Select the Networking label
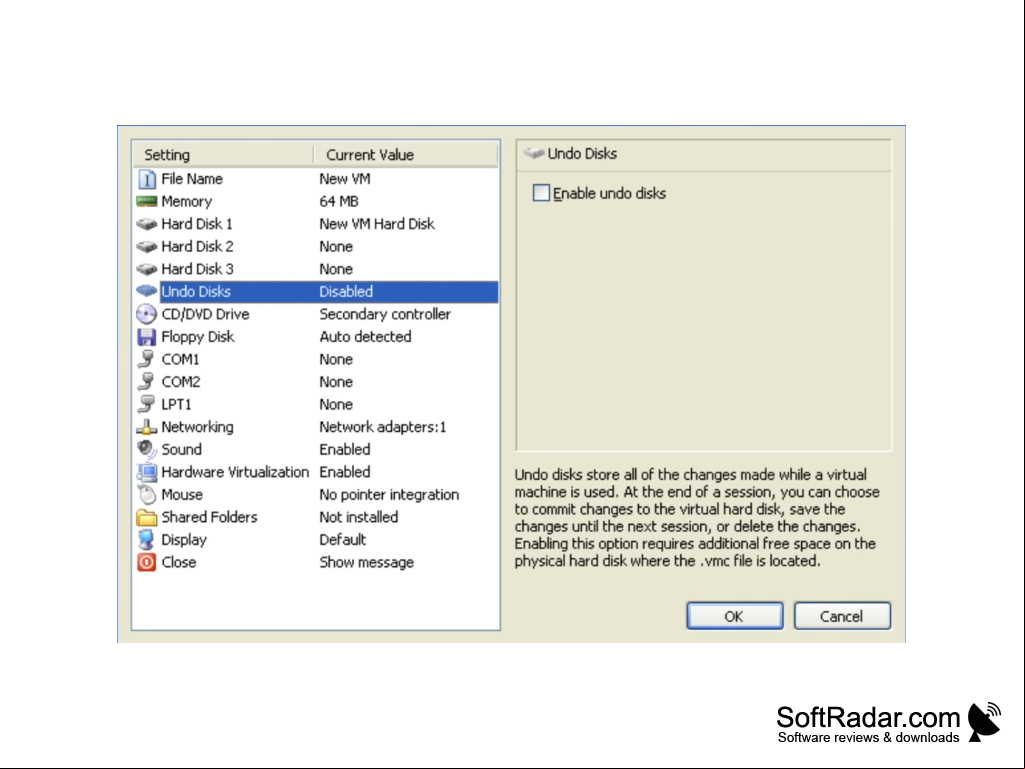The width and height of the screenshot is (1025, 769). (x=197, y=427)
